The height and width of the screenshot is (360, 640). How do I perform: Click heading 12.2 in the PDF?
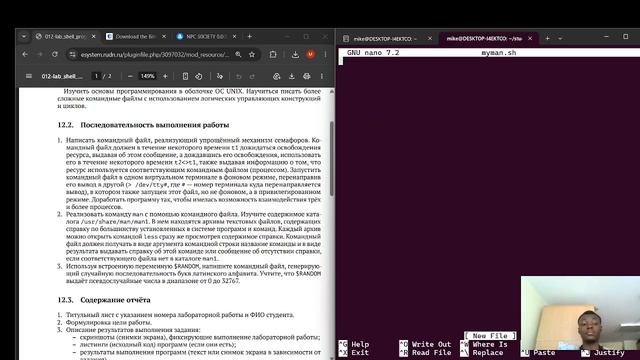coord(143,125)
